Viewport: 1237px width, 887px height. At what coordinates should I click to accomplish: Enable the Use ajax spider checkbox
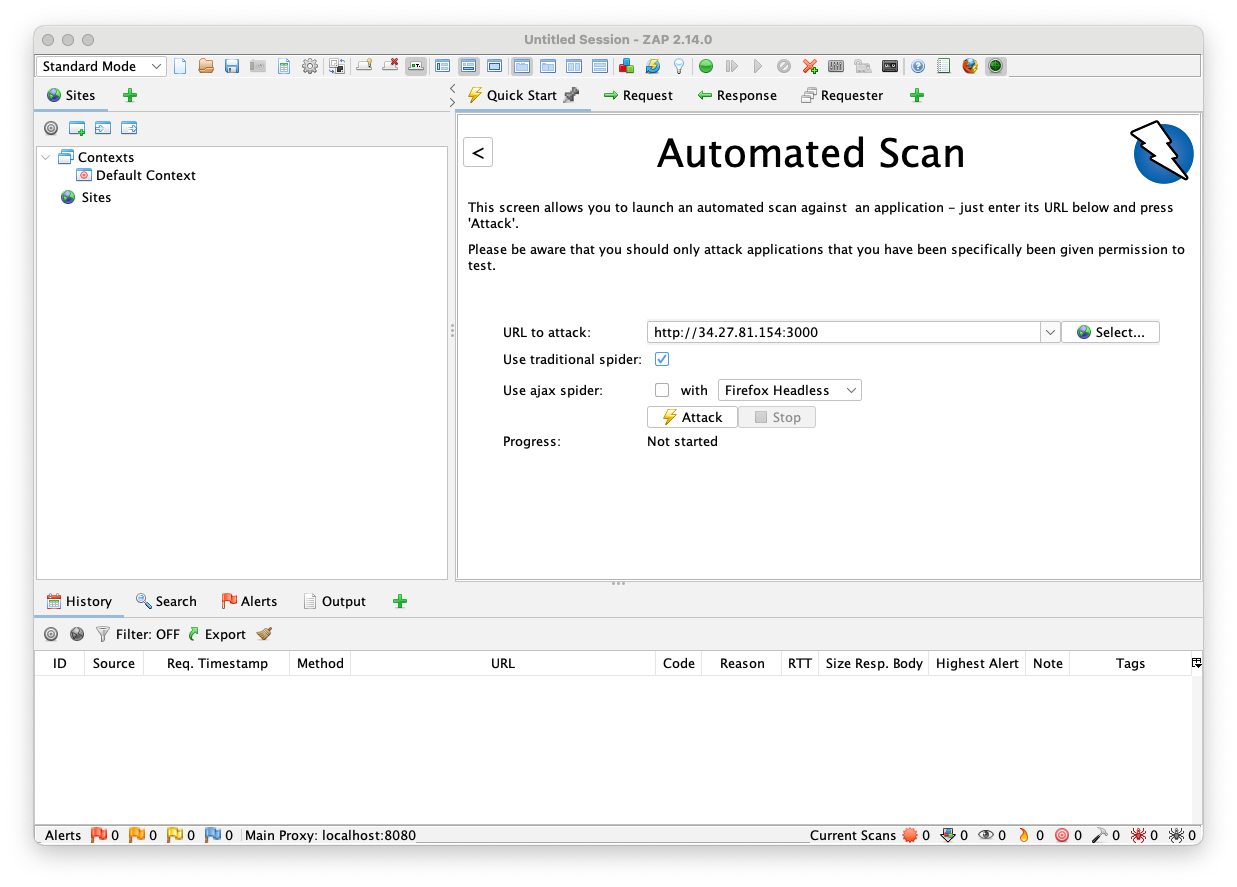coord(662,390)
